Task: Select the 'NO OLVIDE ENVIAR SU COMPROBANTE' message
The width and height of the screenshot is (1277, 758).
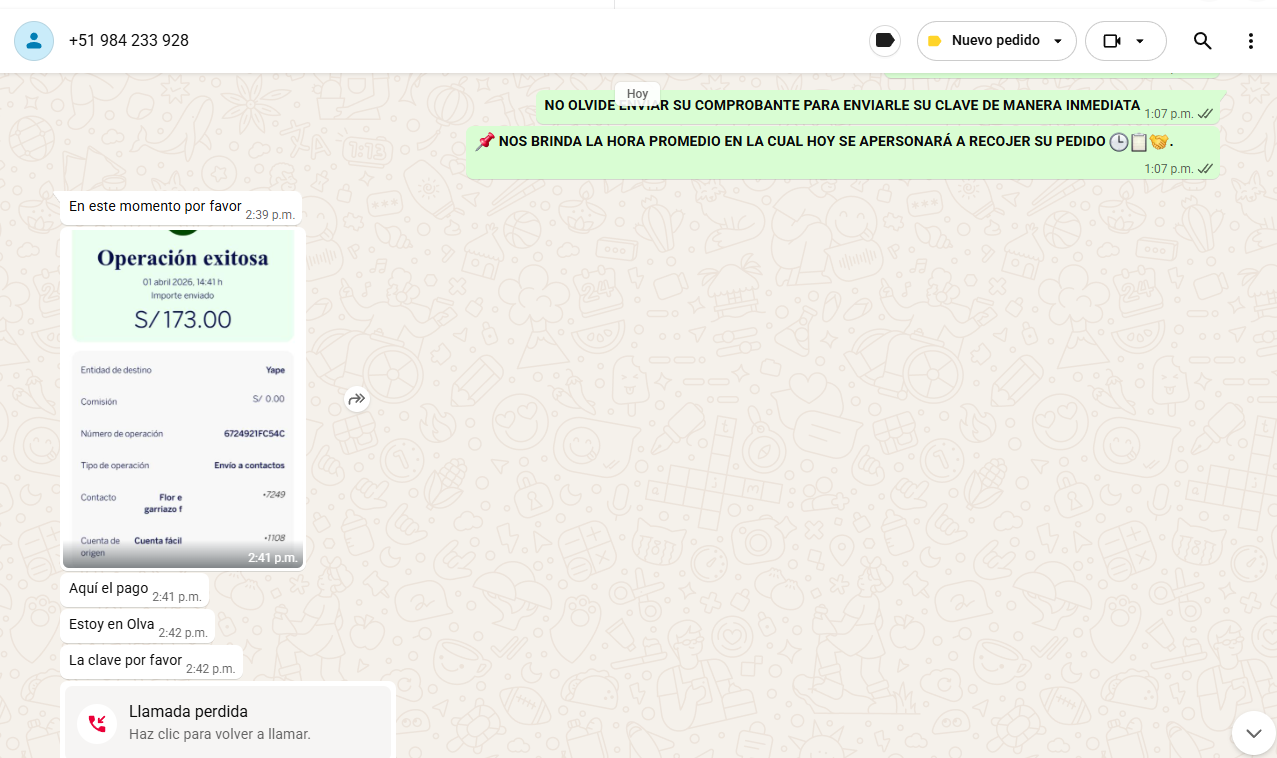Action: point(841,106)
